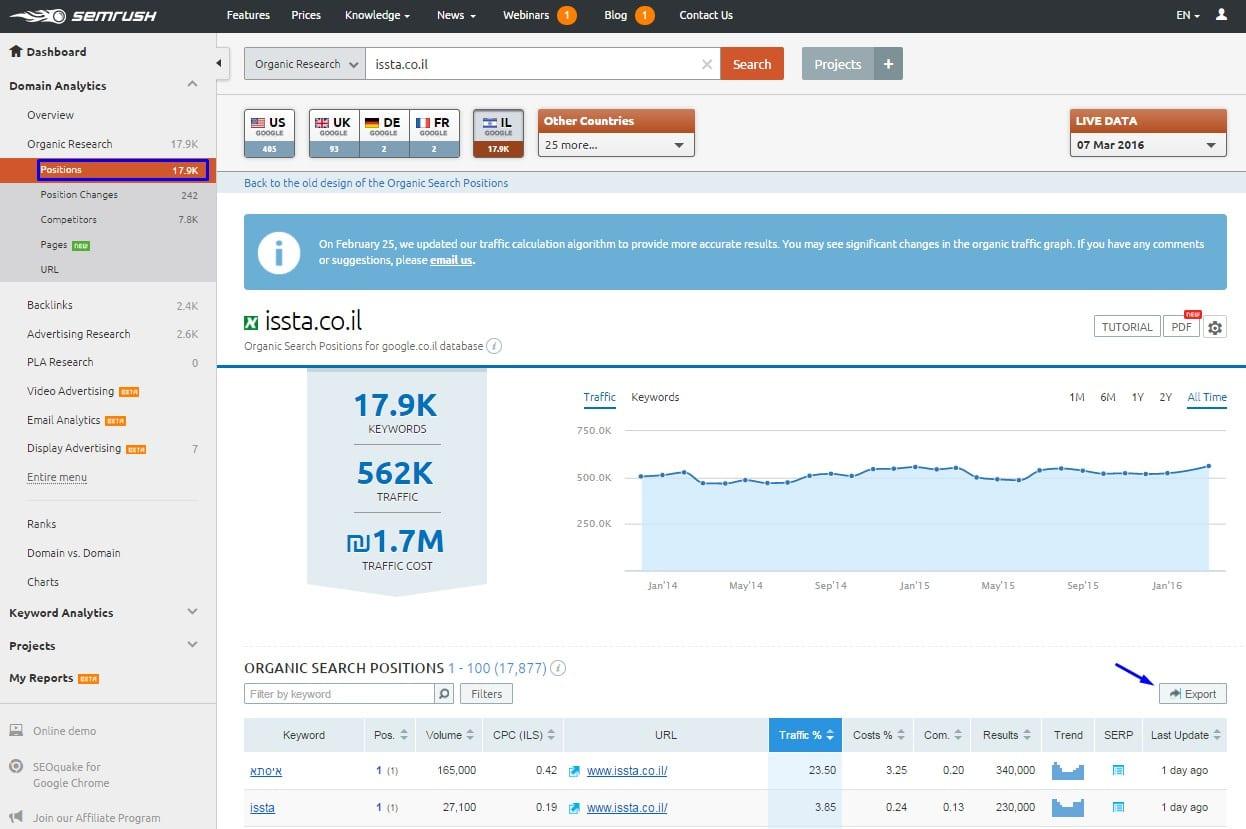Screen dimensions: 1246x829
Task: Open Live Data date dropdown
Action: click(x=1148, y=145)
